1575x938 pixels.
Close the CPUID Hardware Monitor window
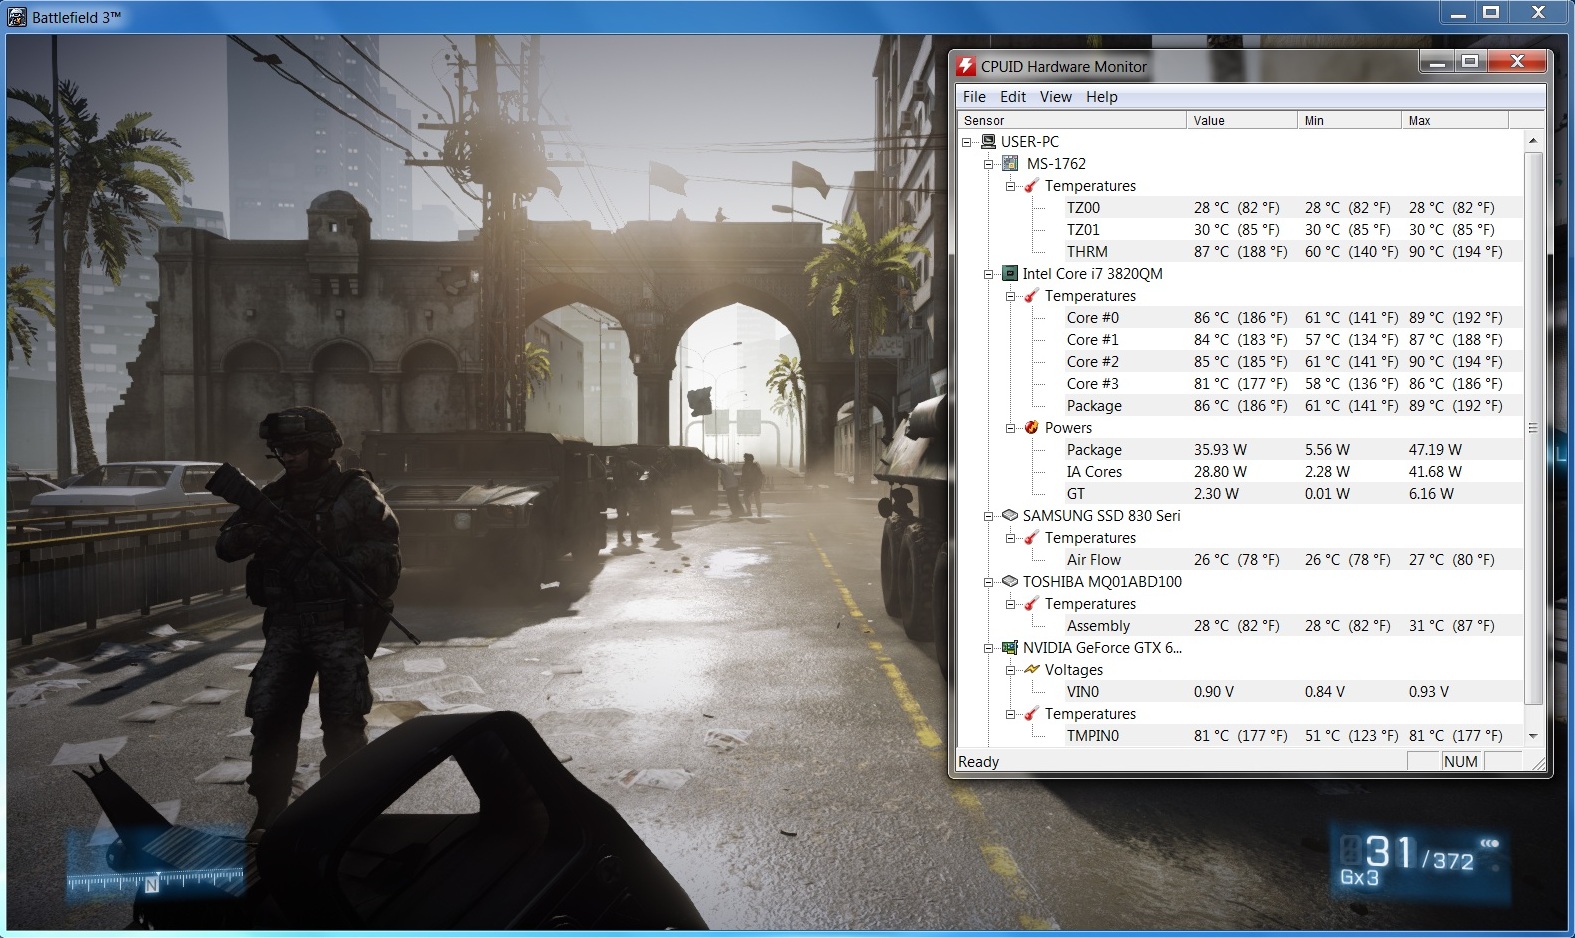coord(1517,62)
